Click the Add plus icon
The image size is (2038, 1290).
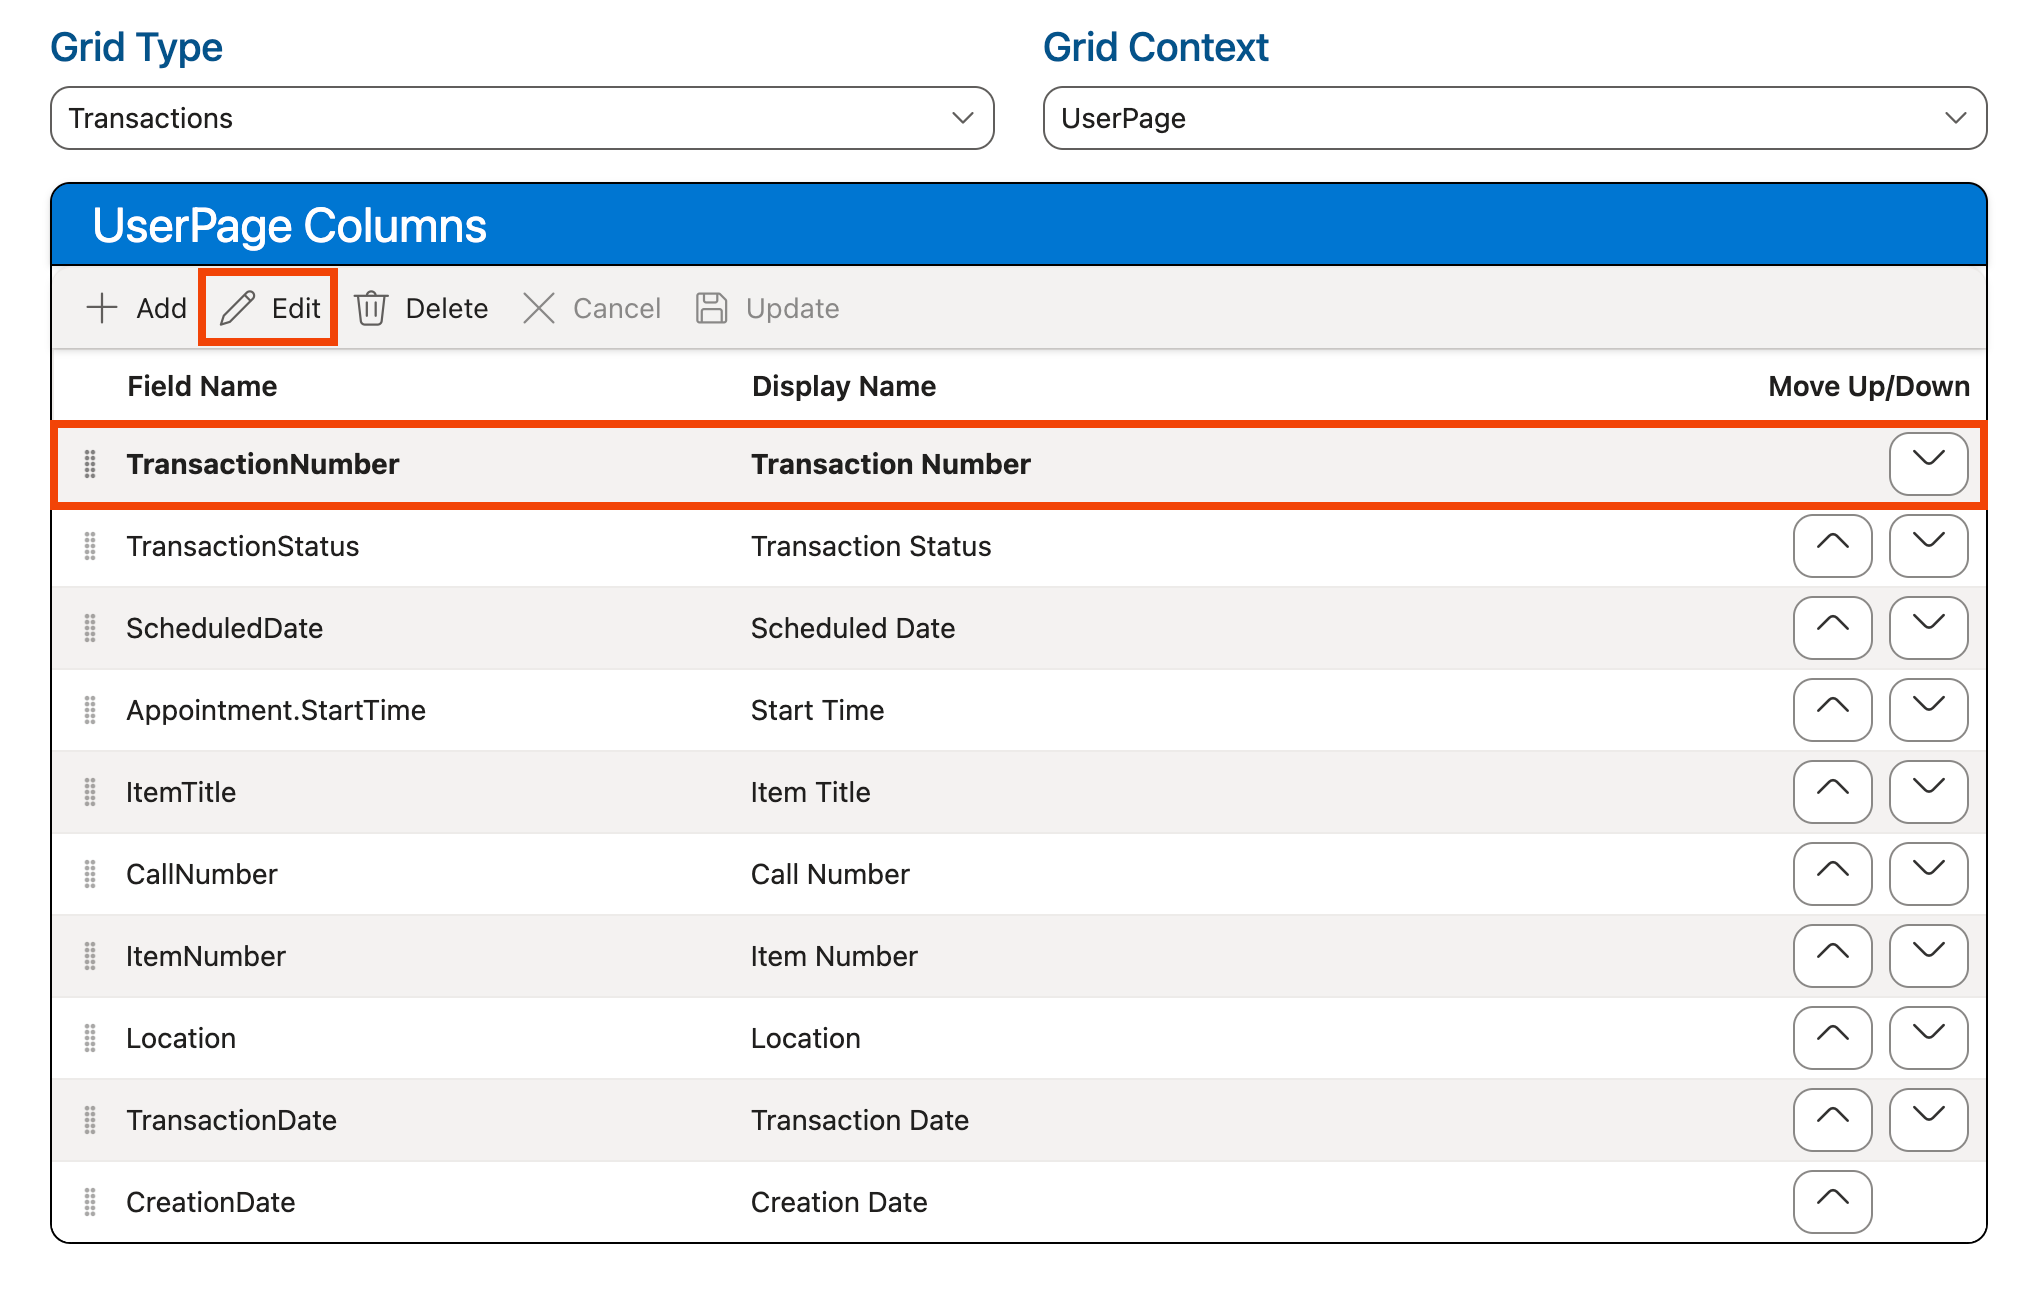(103, 308)
